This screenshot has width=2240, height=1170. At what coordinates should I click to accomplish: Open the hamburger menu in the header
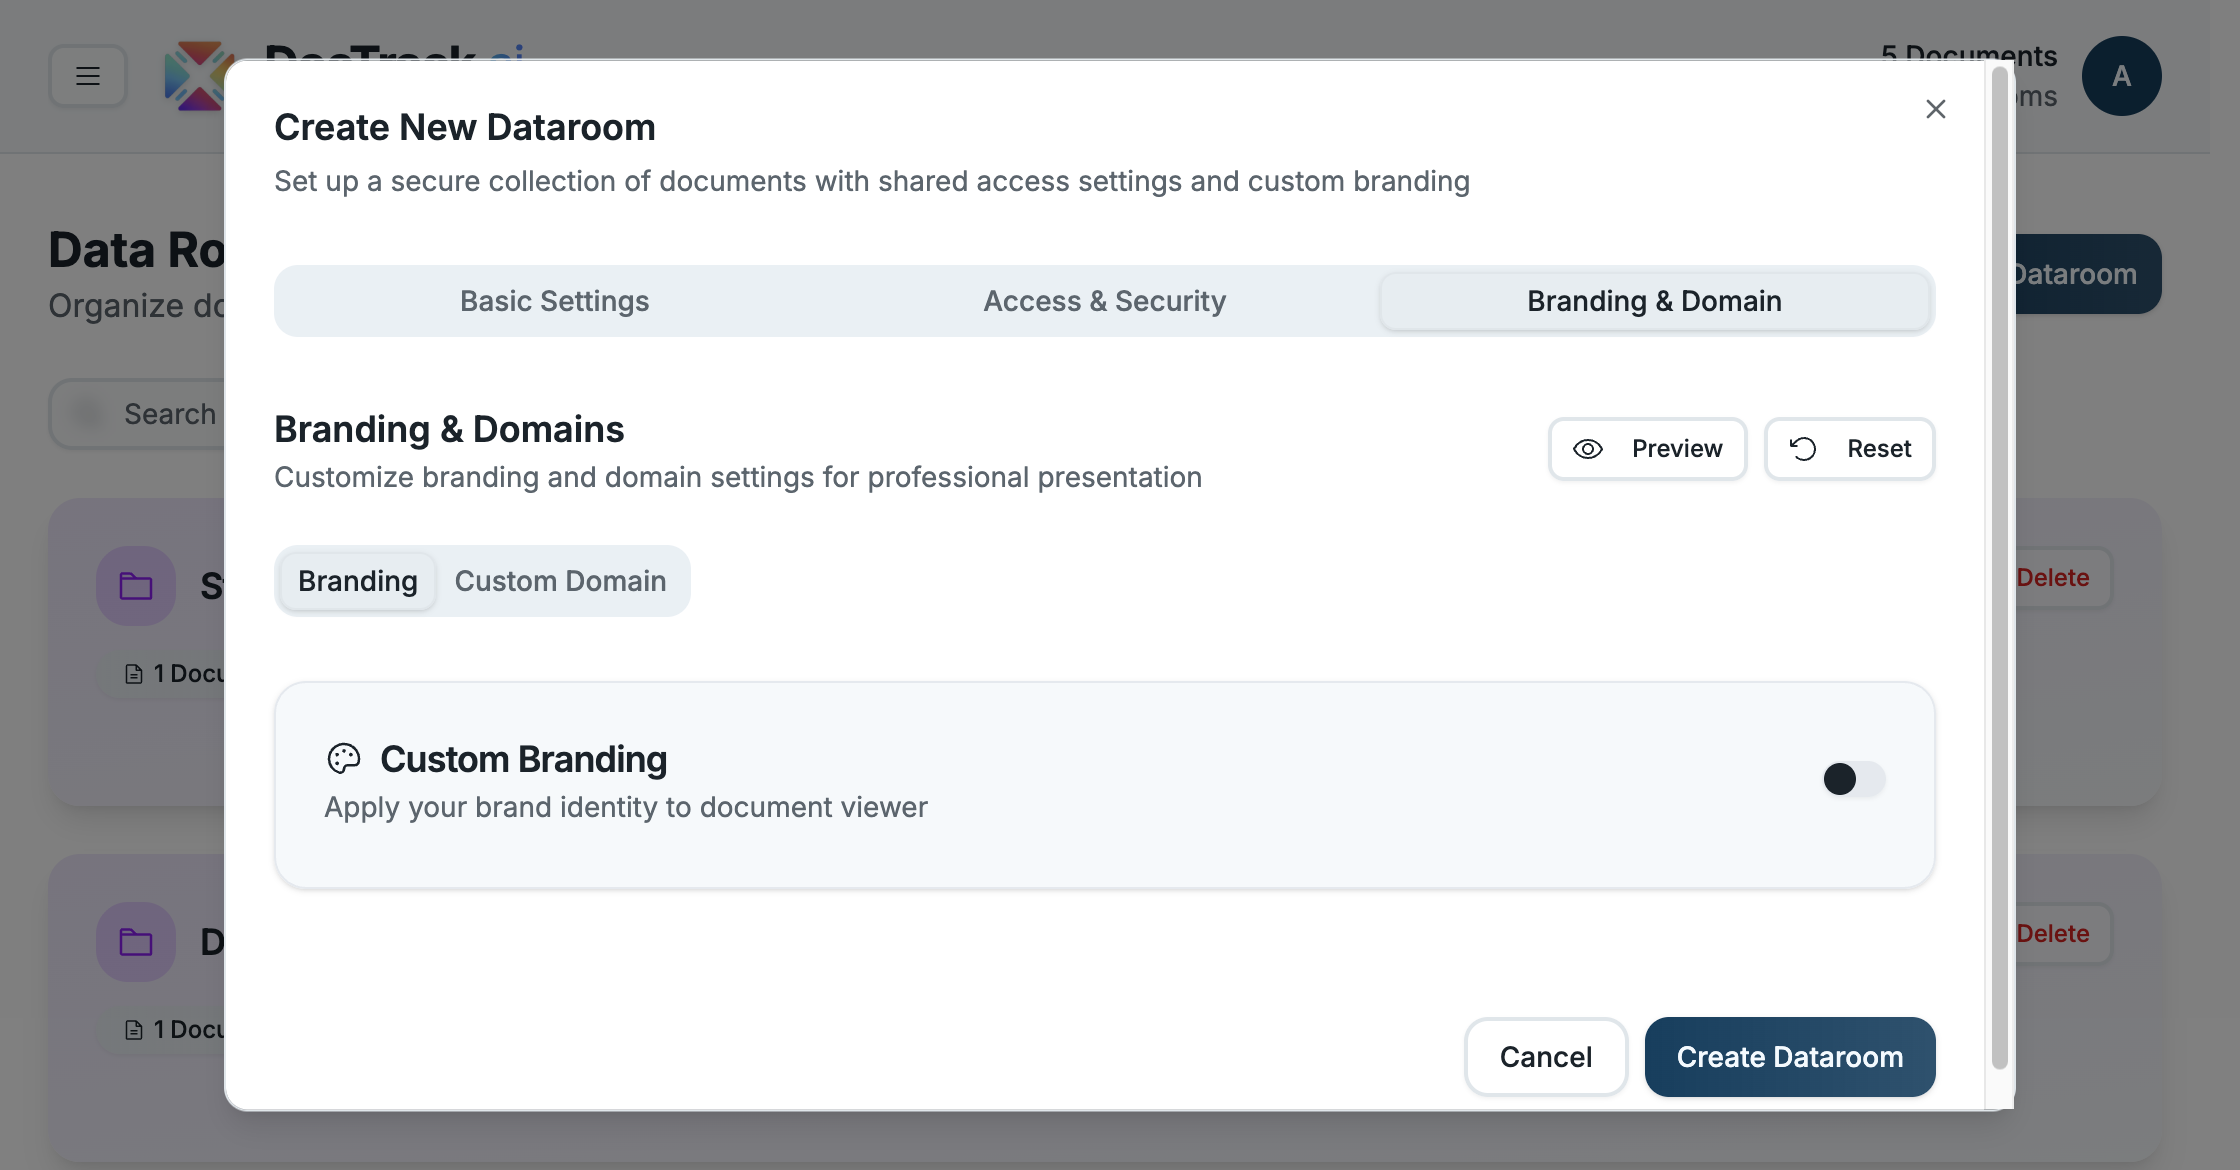pos(88,76)
